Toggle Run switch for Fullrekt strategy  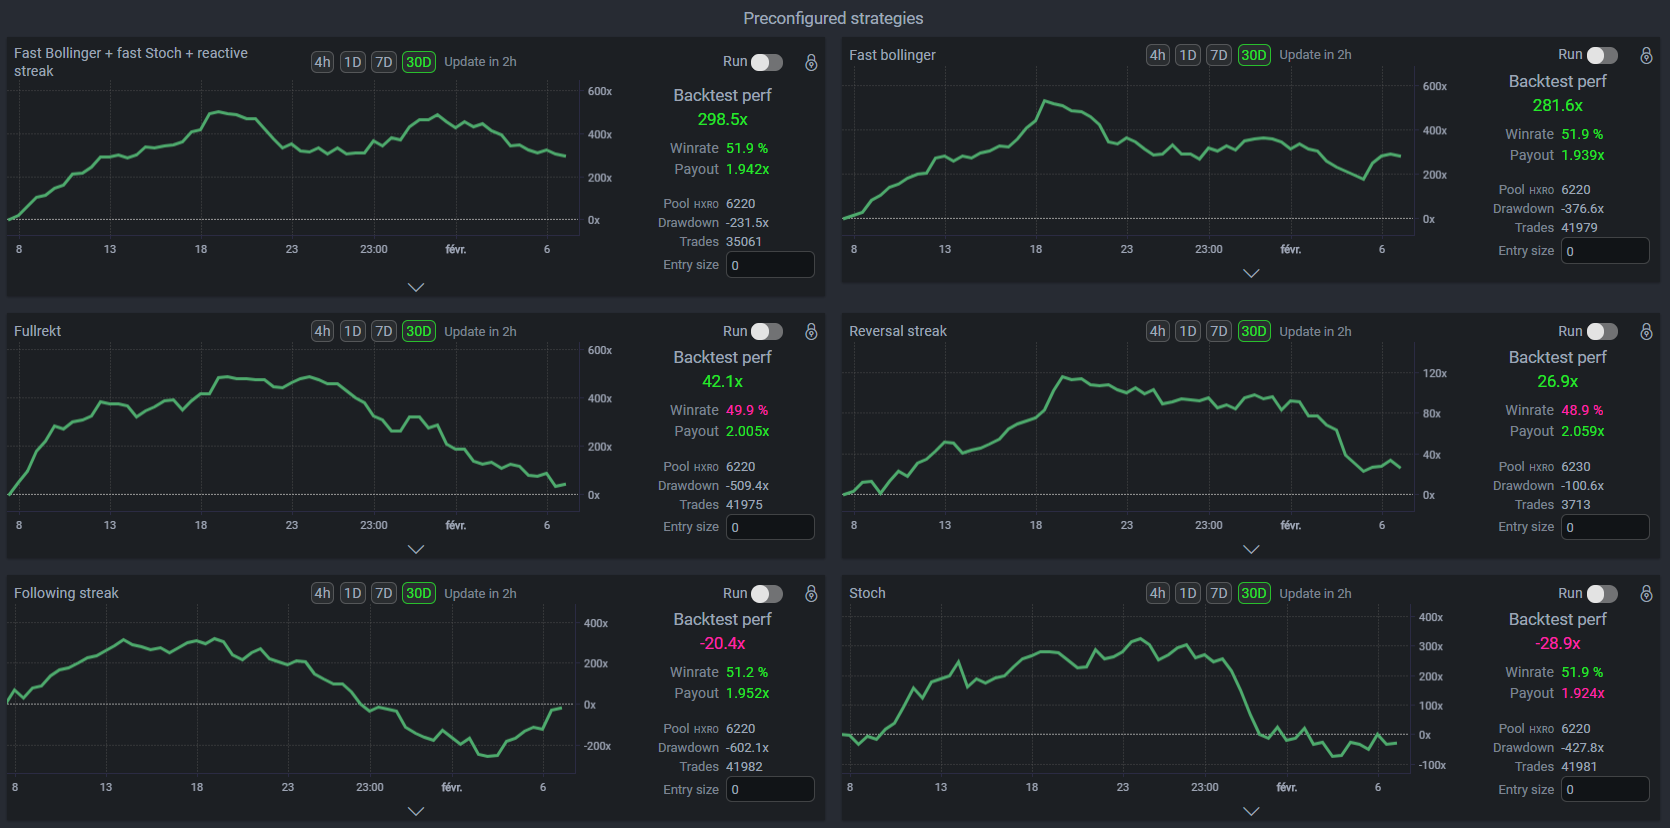(x=767, y=331)
